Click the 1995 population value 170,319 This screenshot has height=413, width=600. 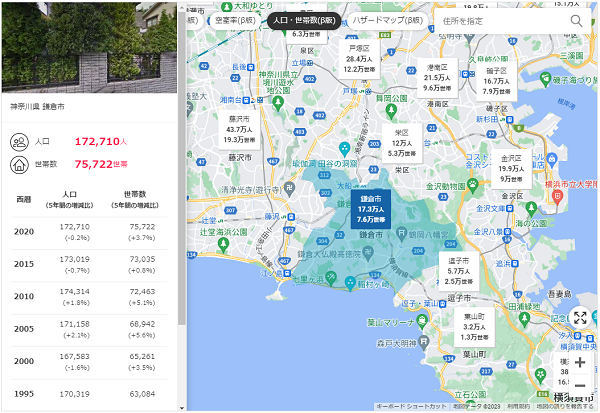75,394
